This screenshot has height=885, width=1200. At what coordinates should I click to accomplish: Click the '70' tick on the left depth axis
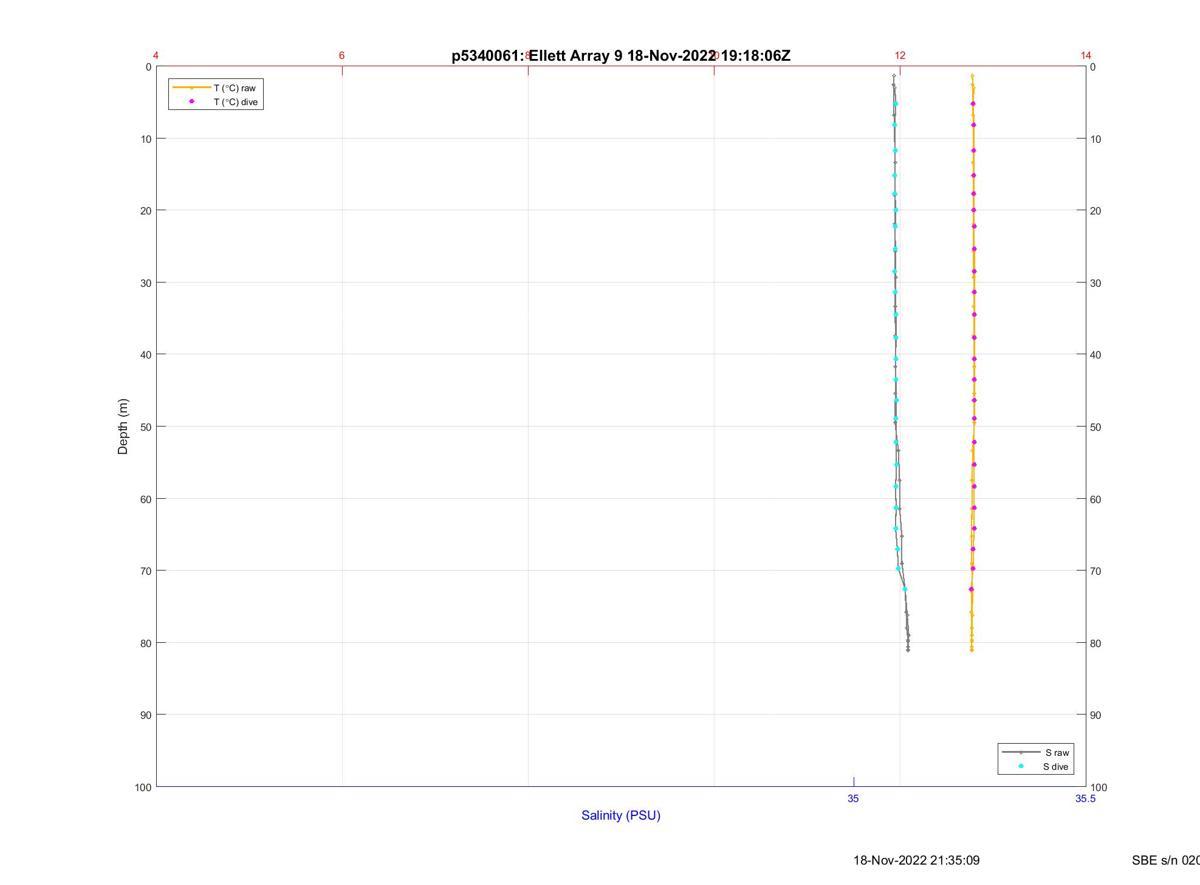tap(145, 571)
